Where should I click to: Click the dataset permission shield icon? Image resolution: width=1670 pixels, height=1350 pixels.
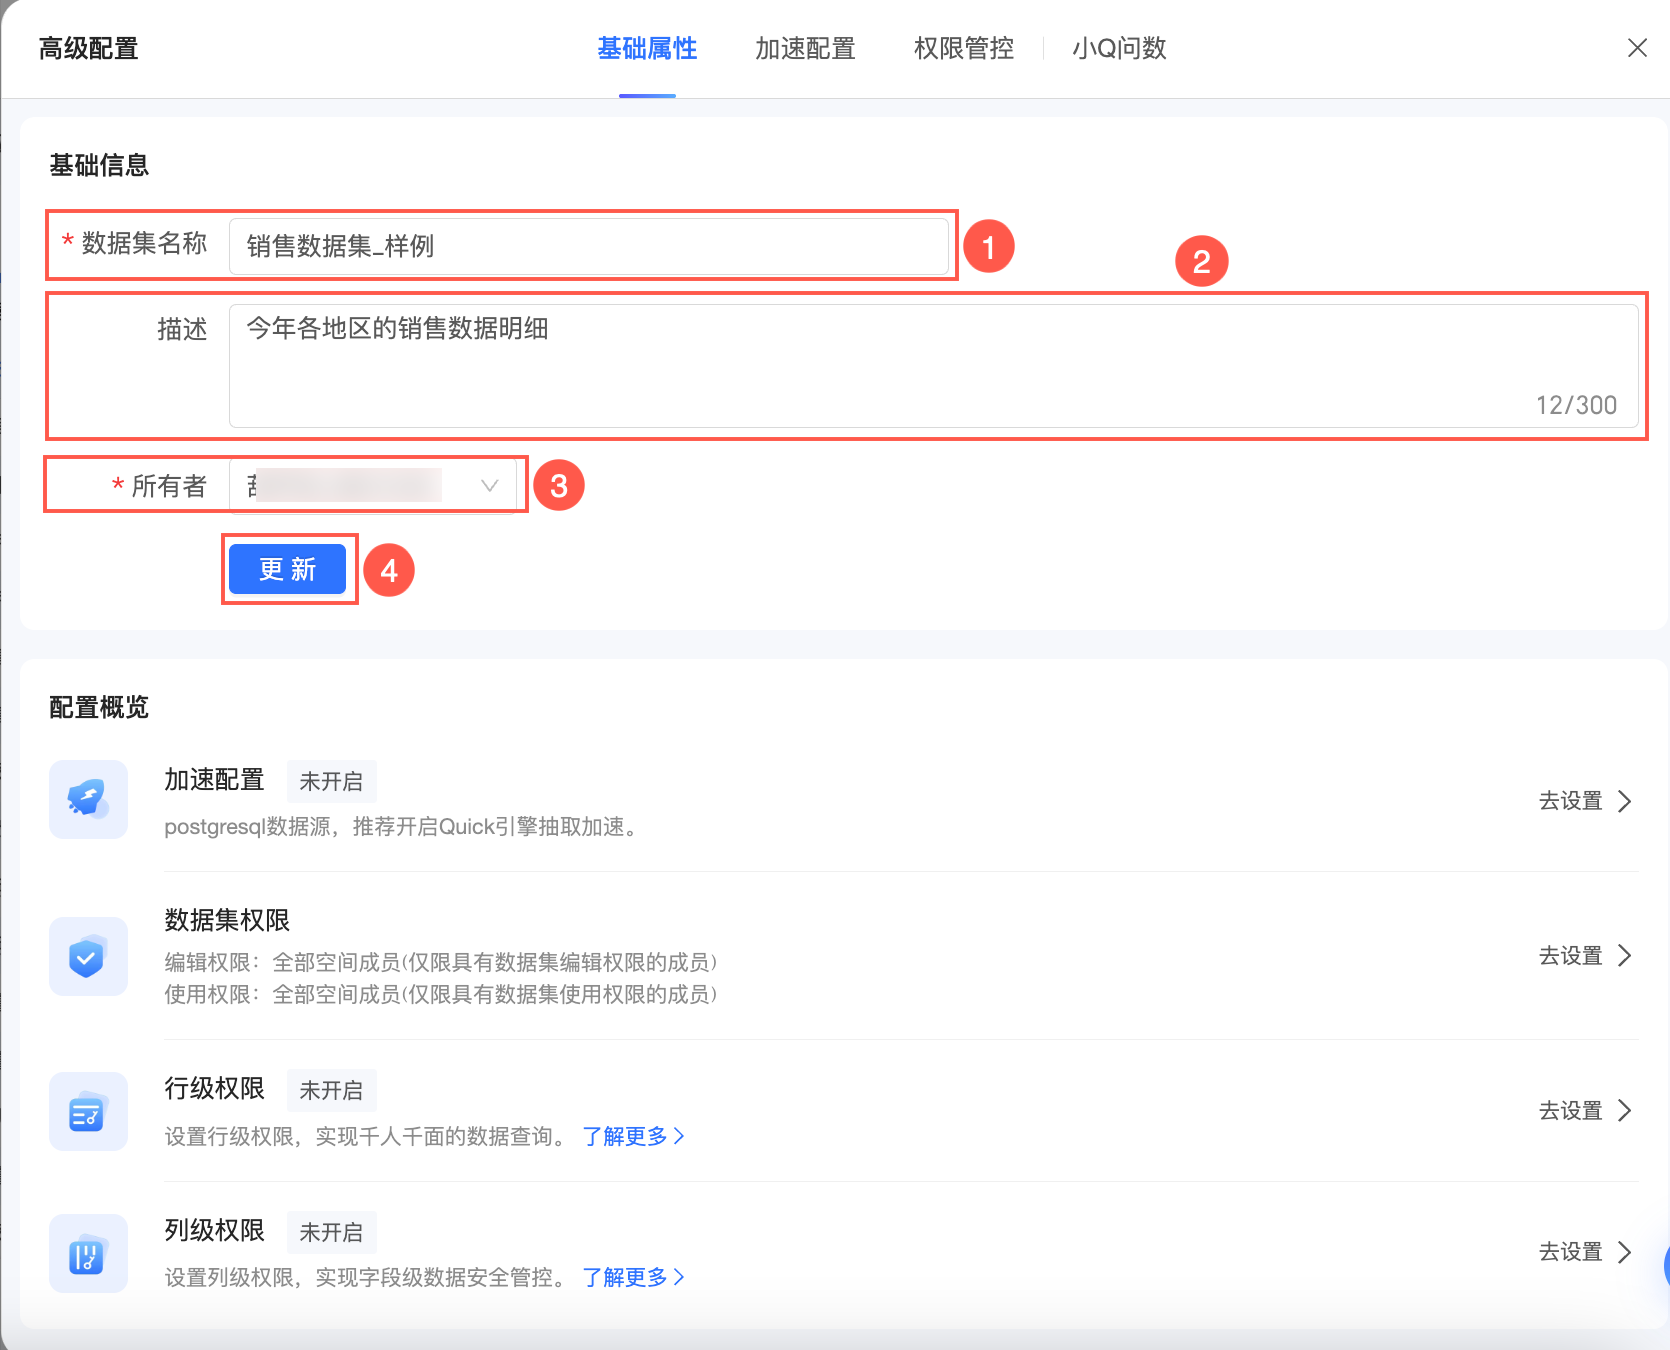pos(88,956)
